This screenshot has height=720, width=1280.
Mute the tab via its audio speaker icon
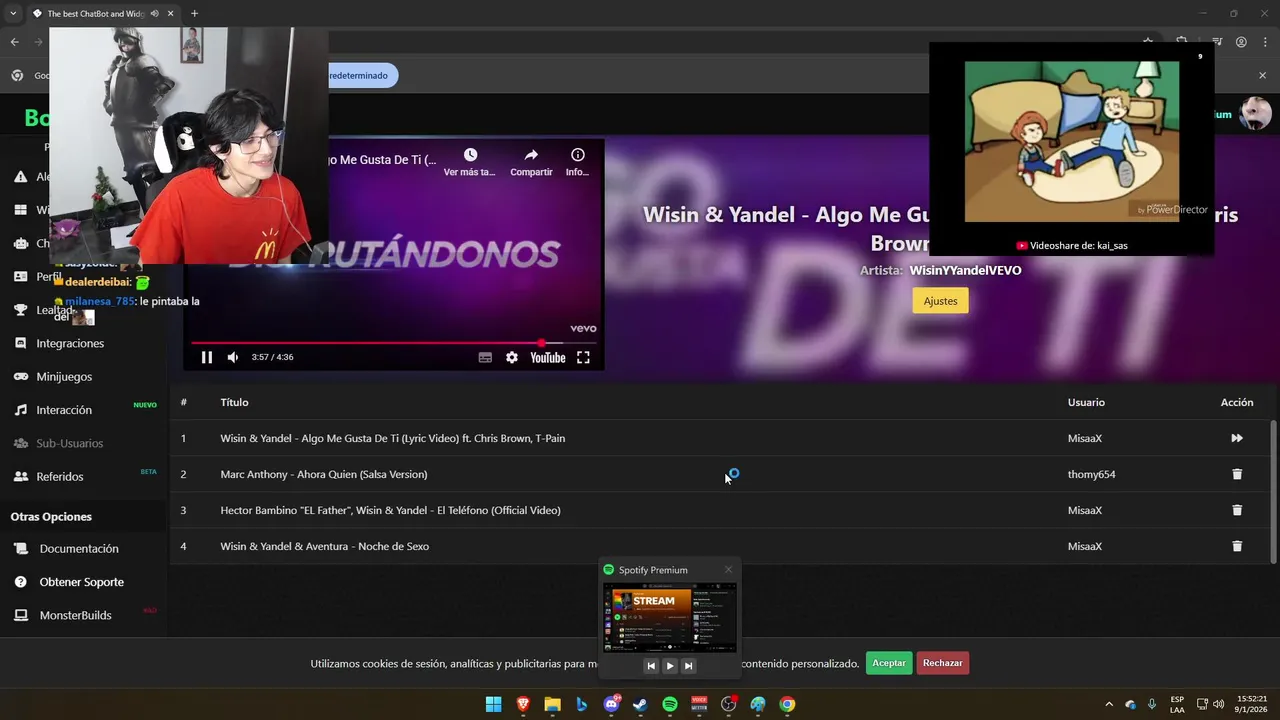[x=154, y=13]
